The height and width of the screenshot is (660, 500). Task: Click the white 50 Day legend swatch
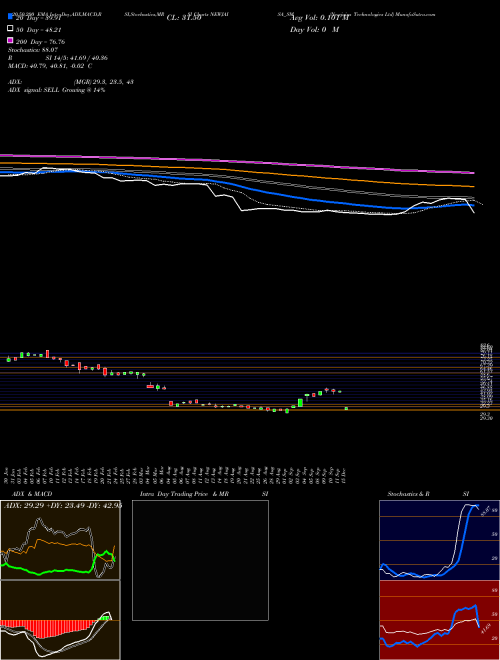point(10,28)
